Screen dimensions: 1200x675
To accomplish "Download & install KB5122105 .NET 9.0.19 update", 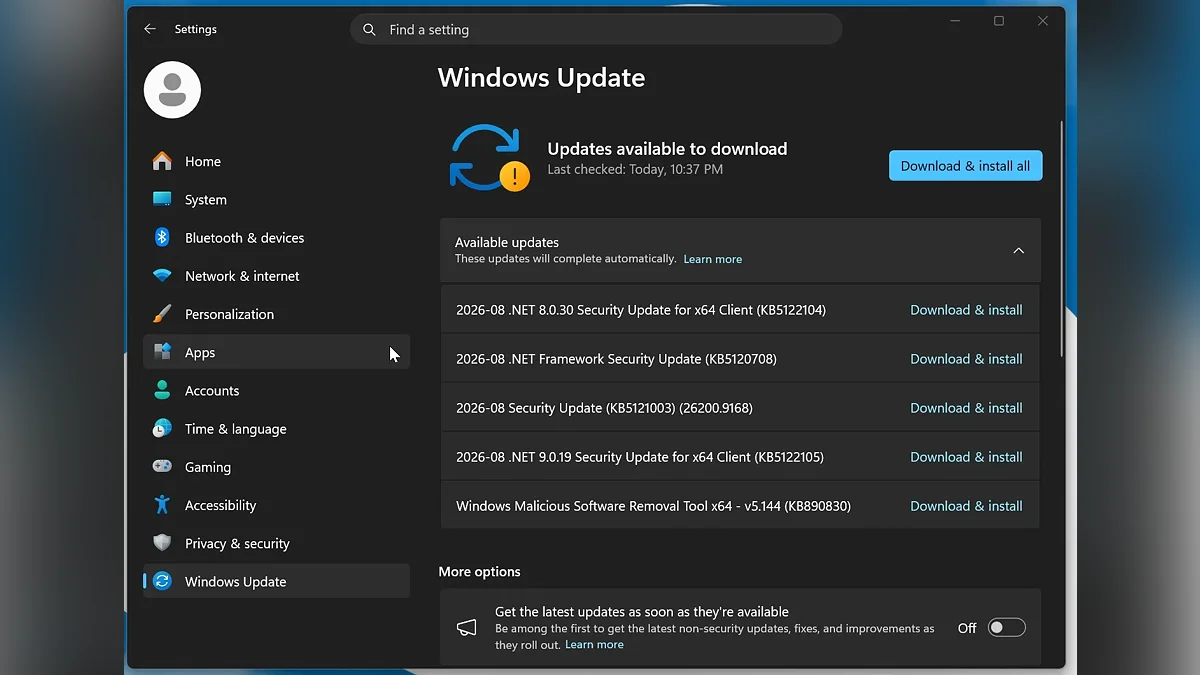I will [966, 457].
